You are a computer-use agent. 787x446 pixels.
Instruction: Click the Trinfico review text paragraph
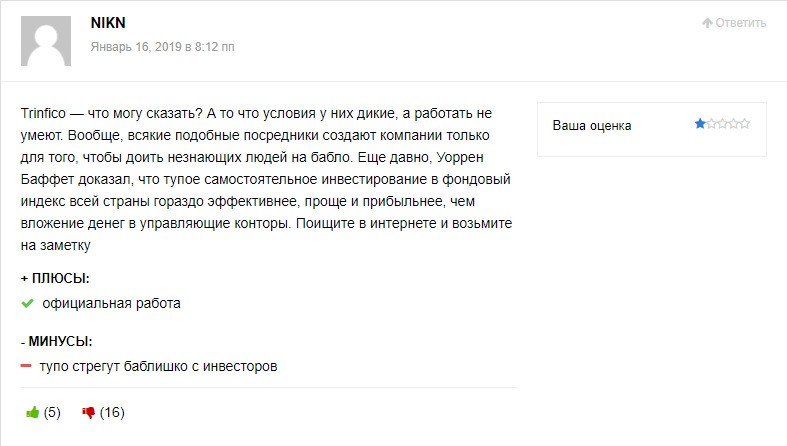[x=266, y=179]
